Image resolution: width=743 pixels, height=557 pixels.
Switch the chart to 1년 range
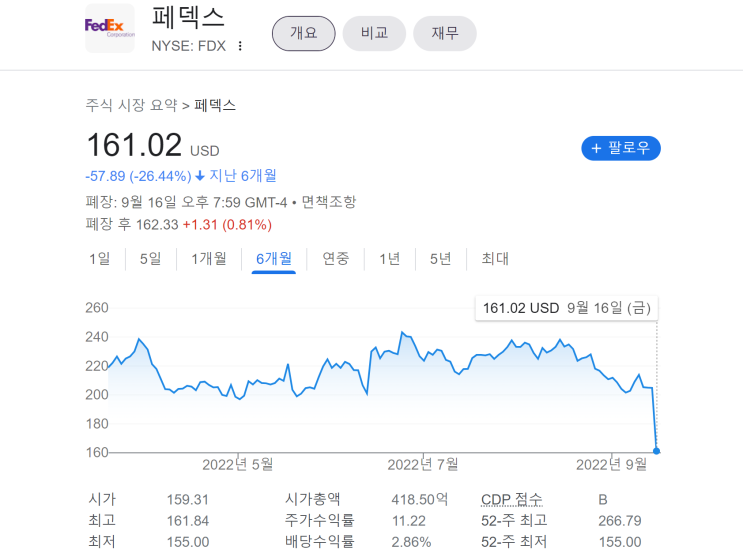tap(390, 259)
